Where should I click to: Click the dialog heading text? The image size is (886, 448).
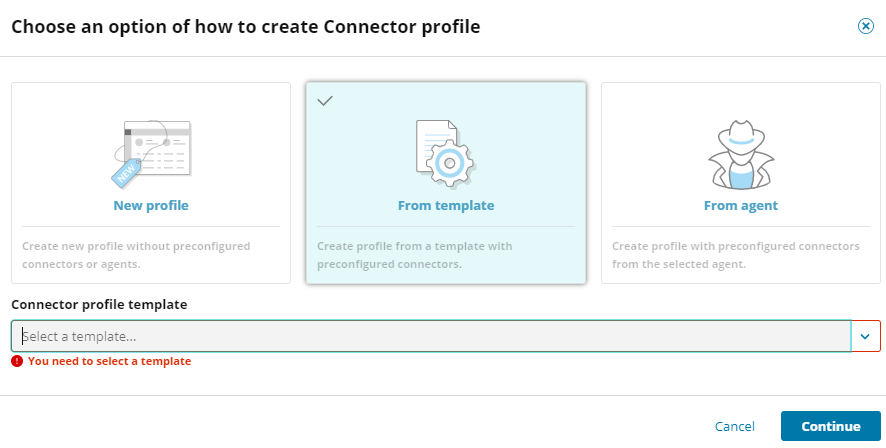point(245,27)
